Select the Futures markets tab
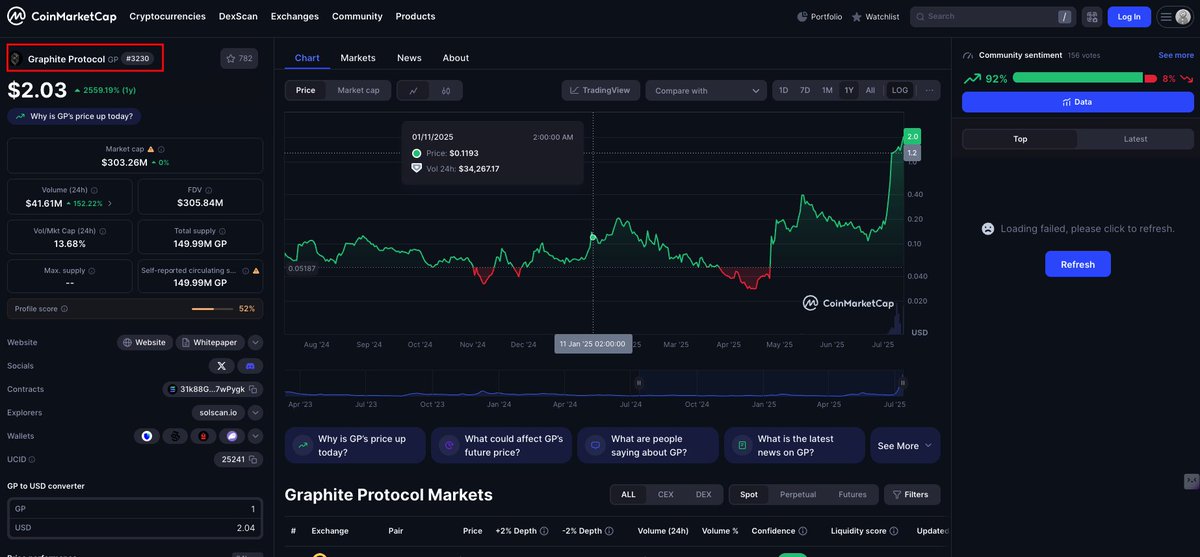The height and width of the screenshot is (557, 1200). click(853, 494)
